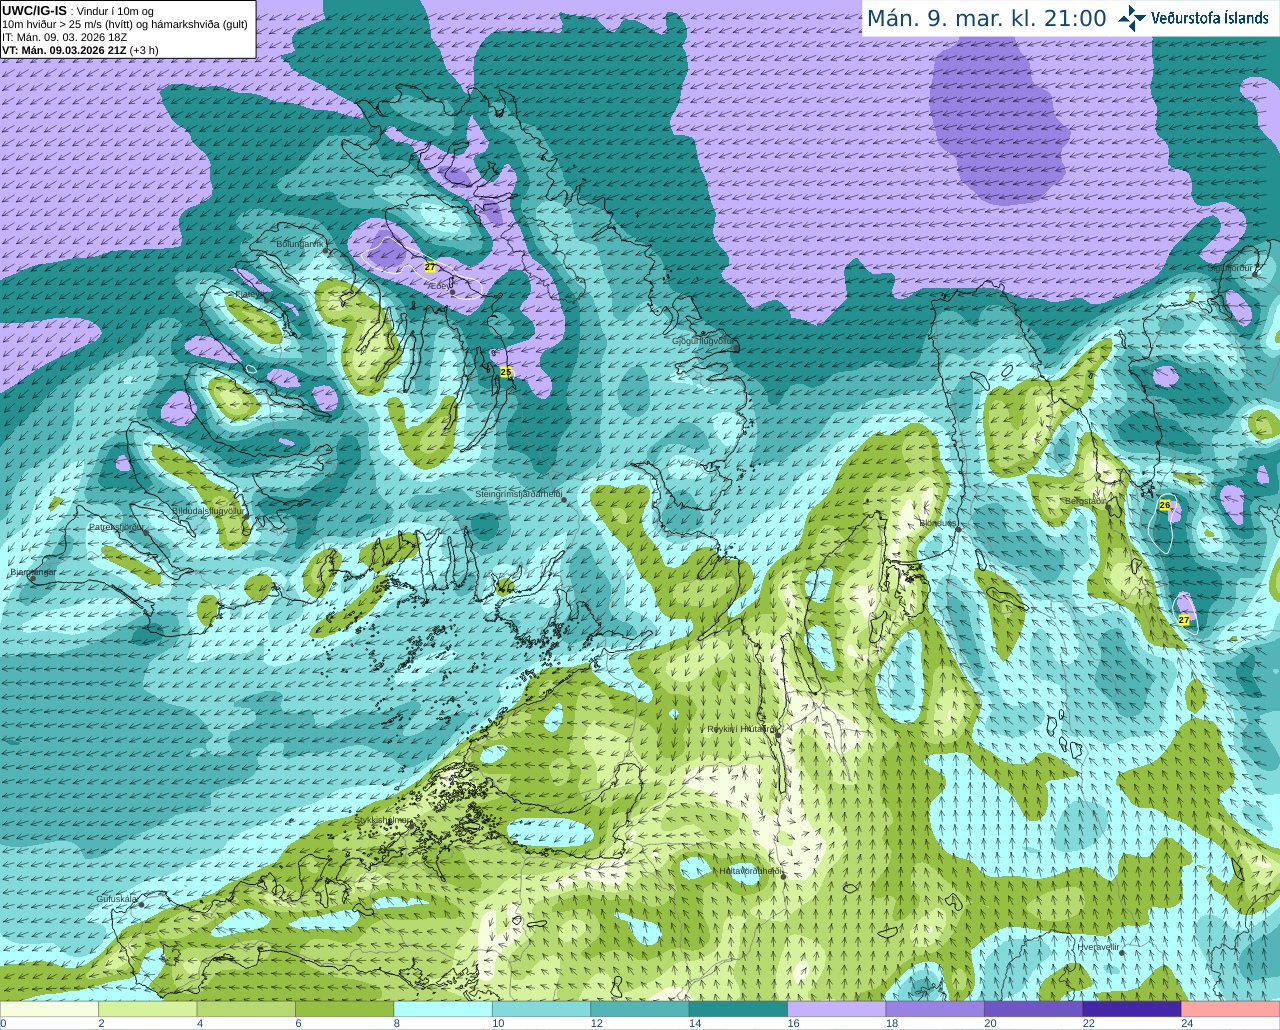The image size is (1280, 1030).
Task: Select the Stykkishólmur station label
Action: [x=383, y=820]
